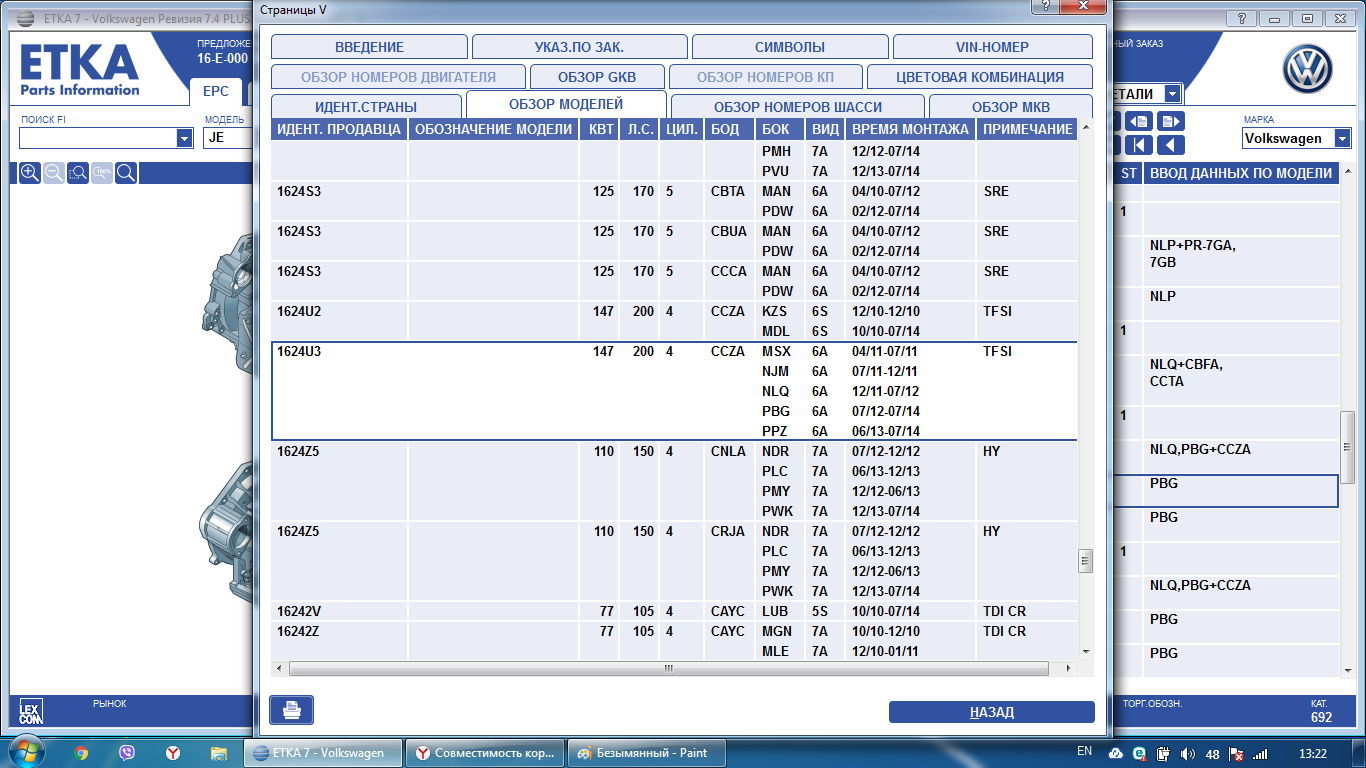The image size is (1366, 768).
Task: Click the ВРЕМЯ МОНТАЖА column header
Action: (x=910, y=129)
